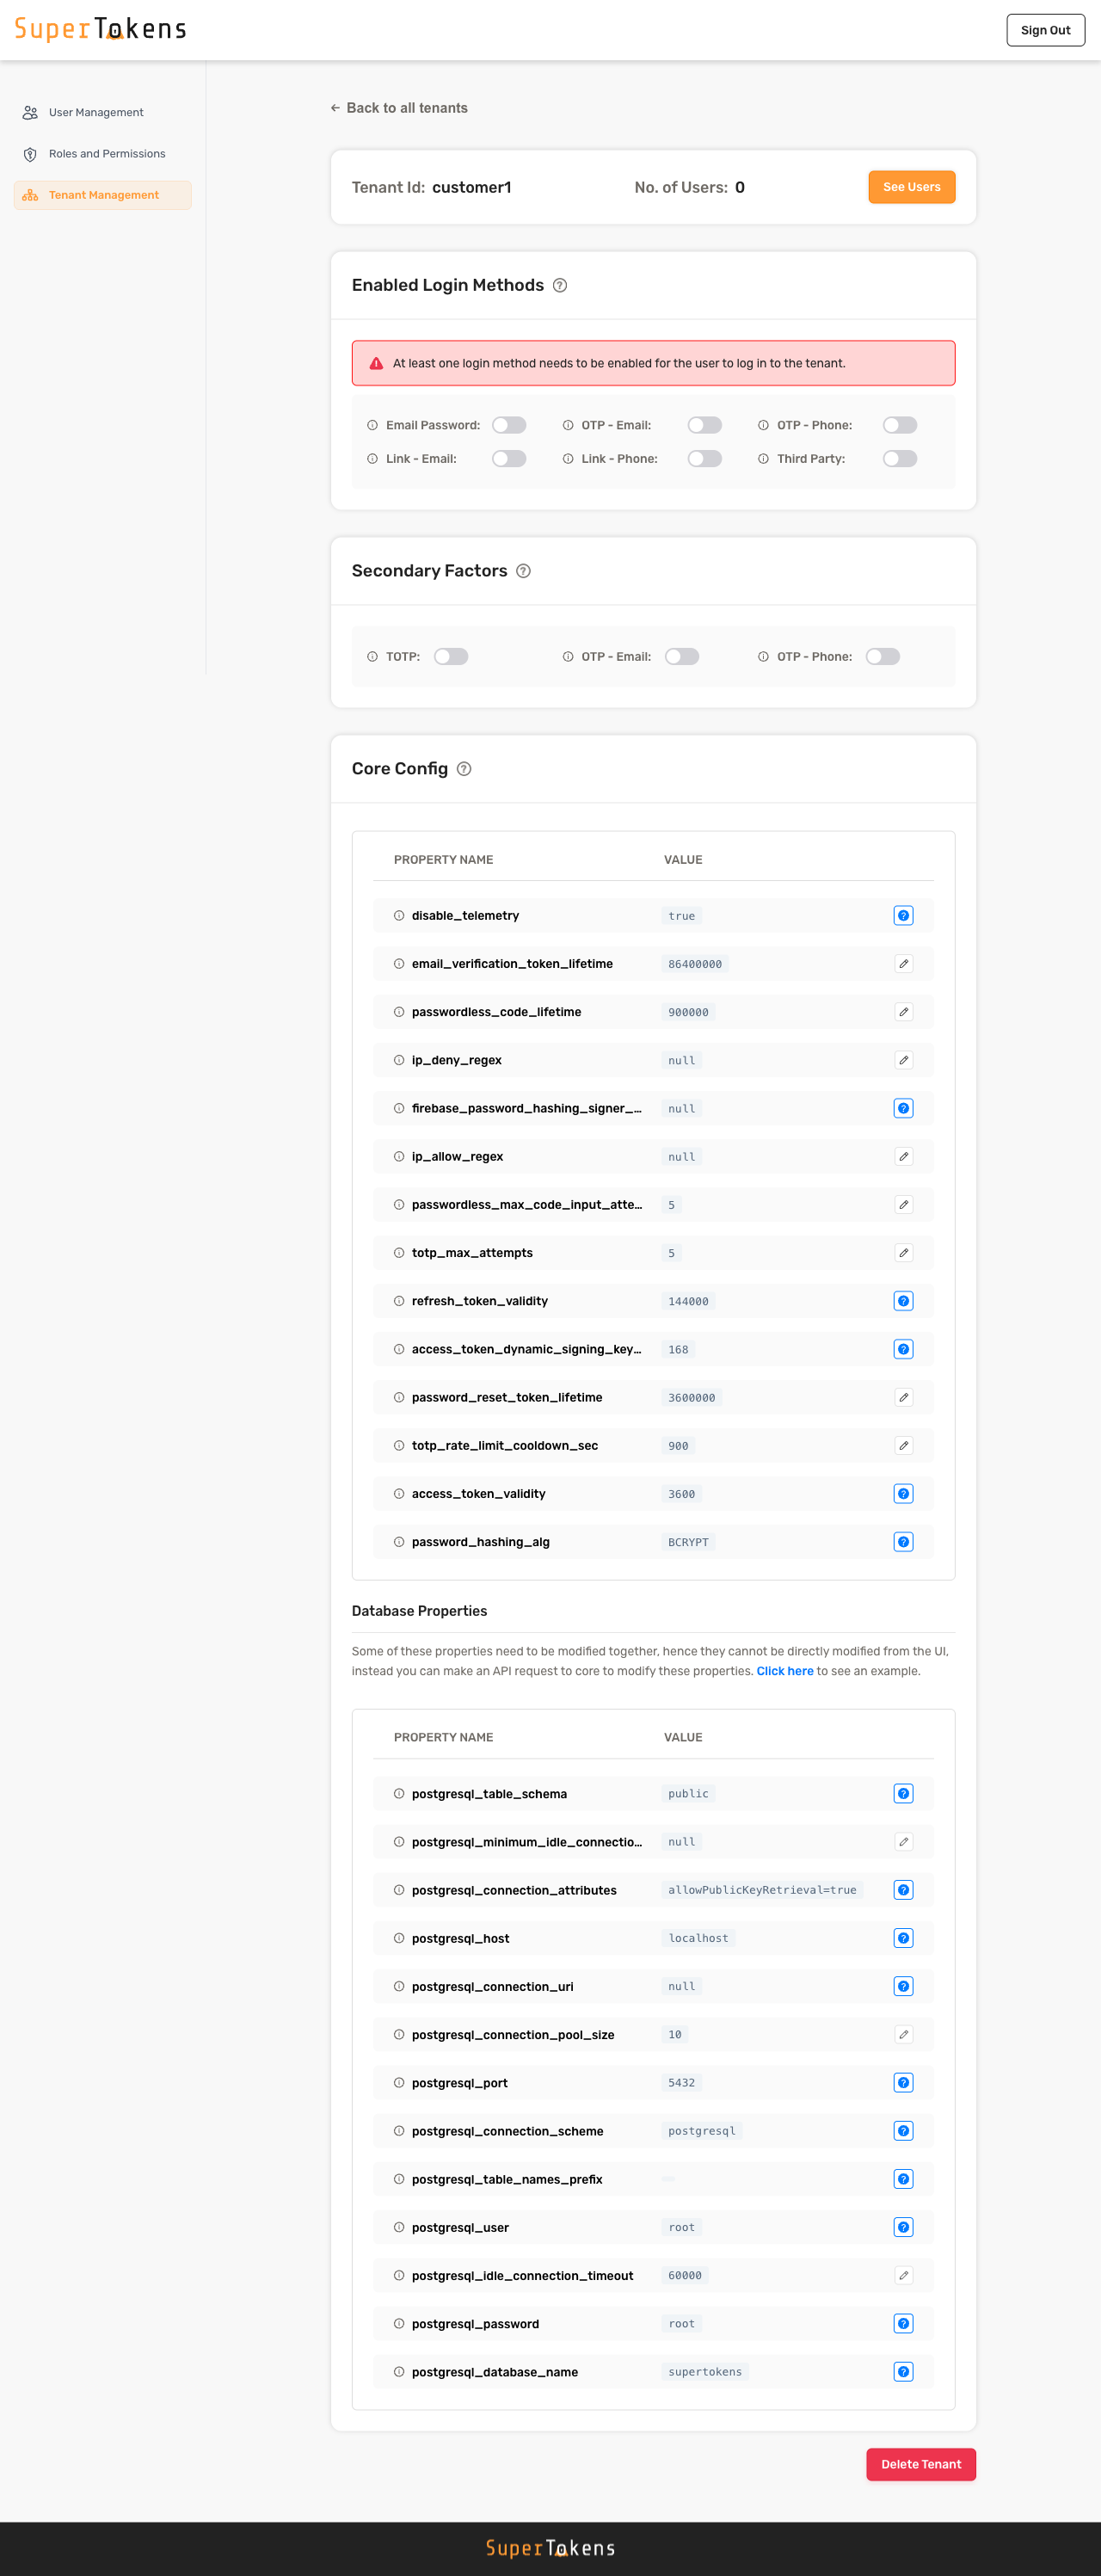1101x2576 pixels.
Task: Enable Link - Phone login toggle
Action: coord(704,459)
